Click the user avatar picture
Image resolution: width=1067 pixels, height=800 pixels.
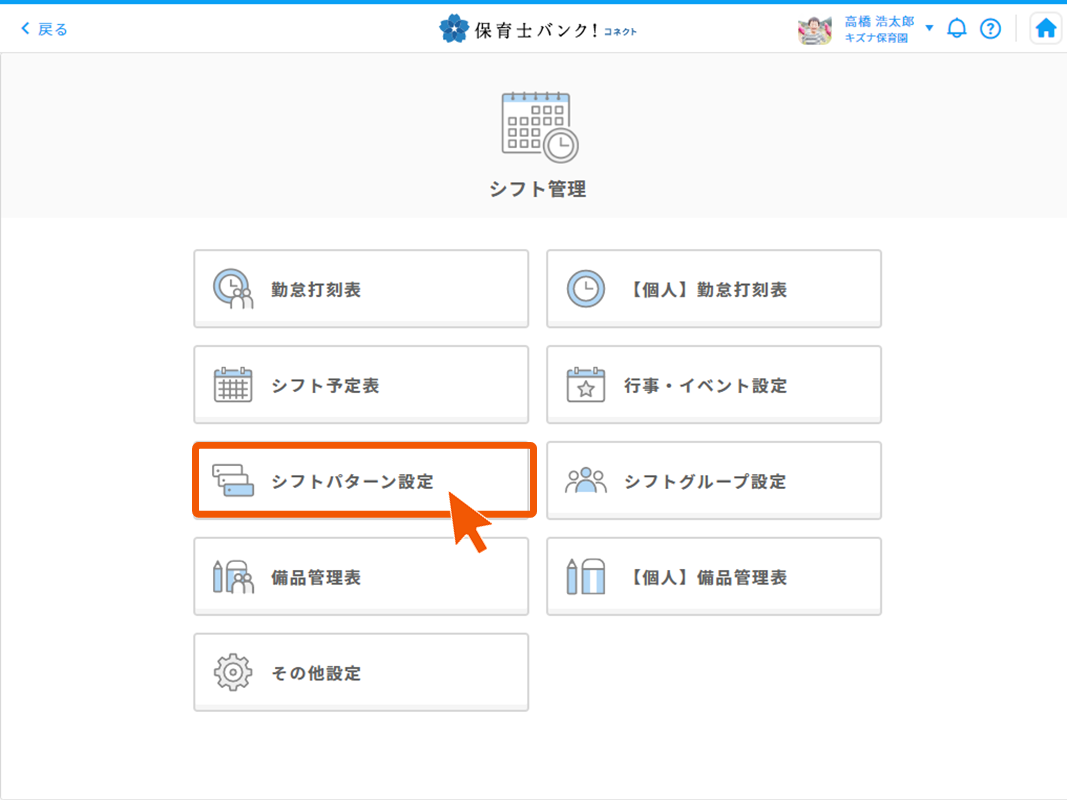[x=815, y=29]
